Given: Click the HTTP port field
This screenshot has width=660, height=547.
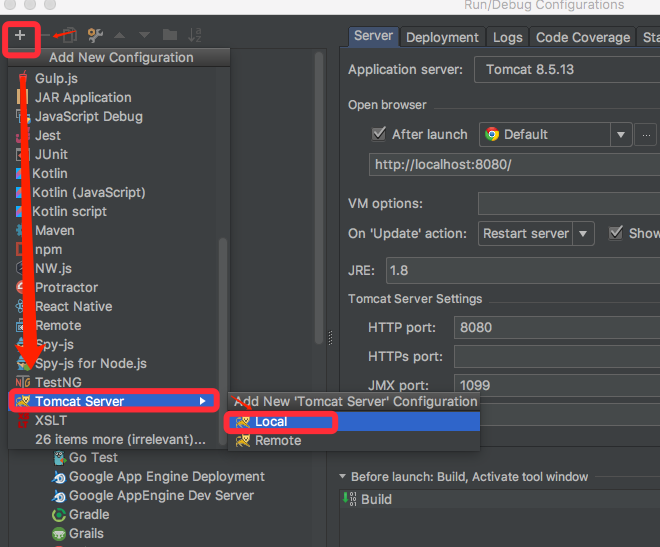Looking at the screenshot, I should [x=557, y=327].
